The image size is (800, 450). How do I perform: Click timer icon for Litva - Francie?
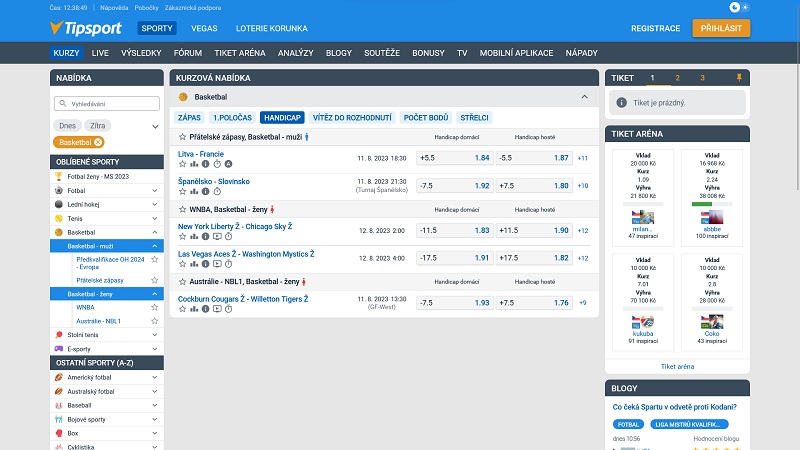217,164
